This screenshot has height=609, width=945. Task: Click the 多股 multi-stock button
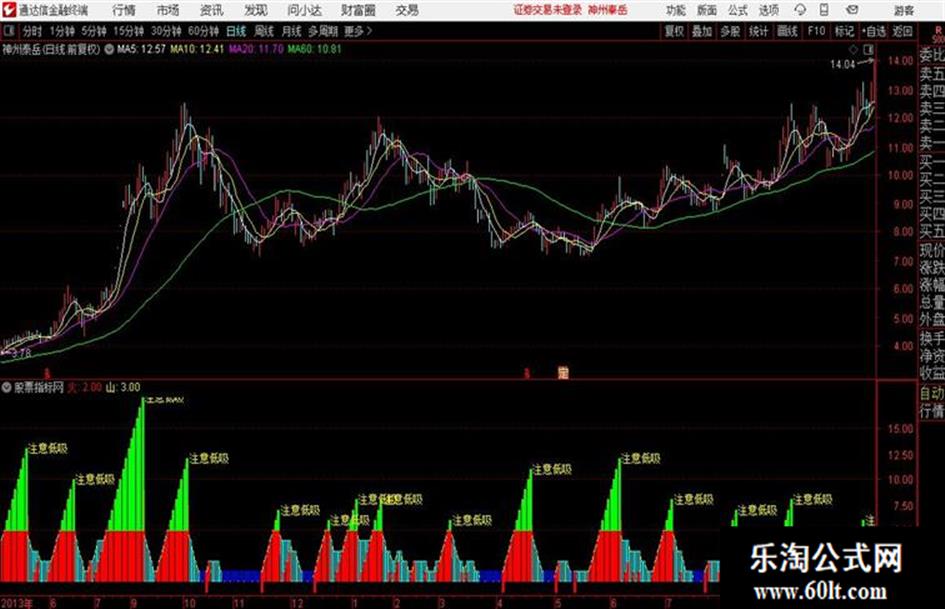coord(730,31)
